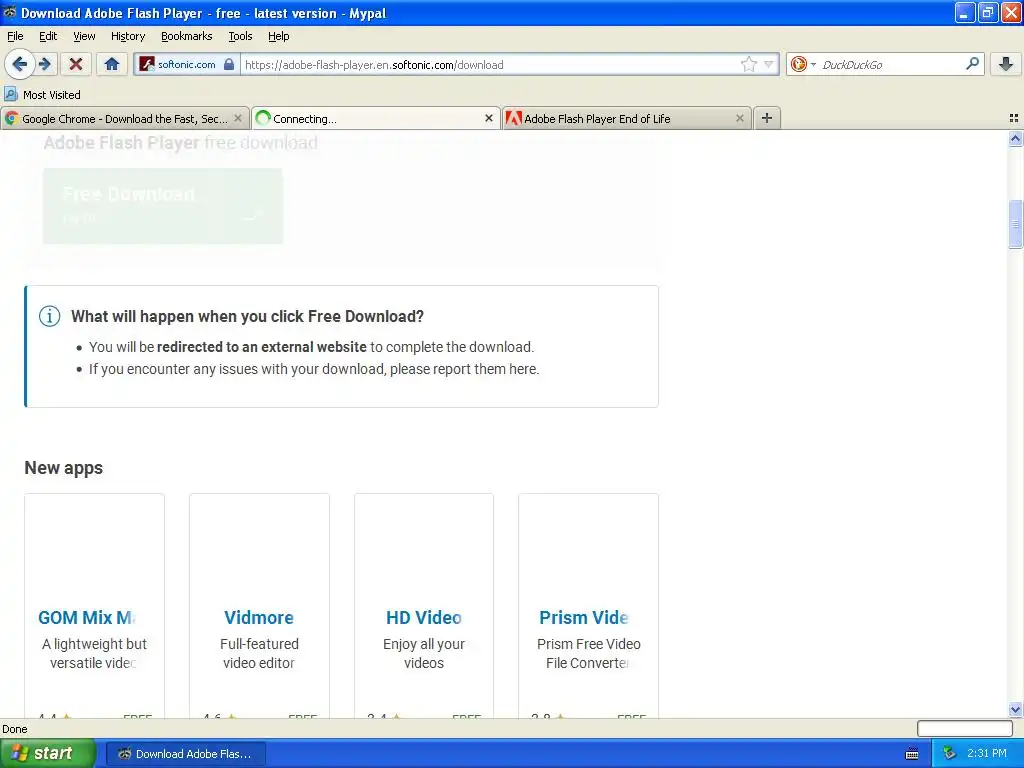
Task: Click the 2:31 PM taskbar clock
Action: 987,753
